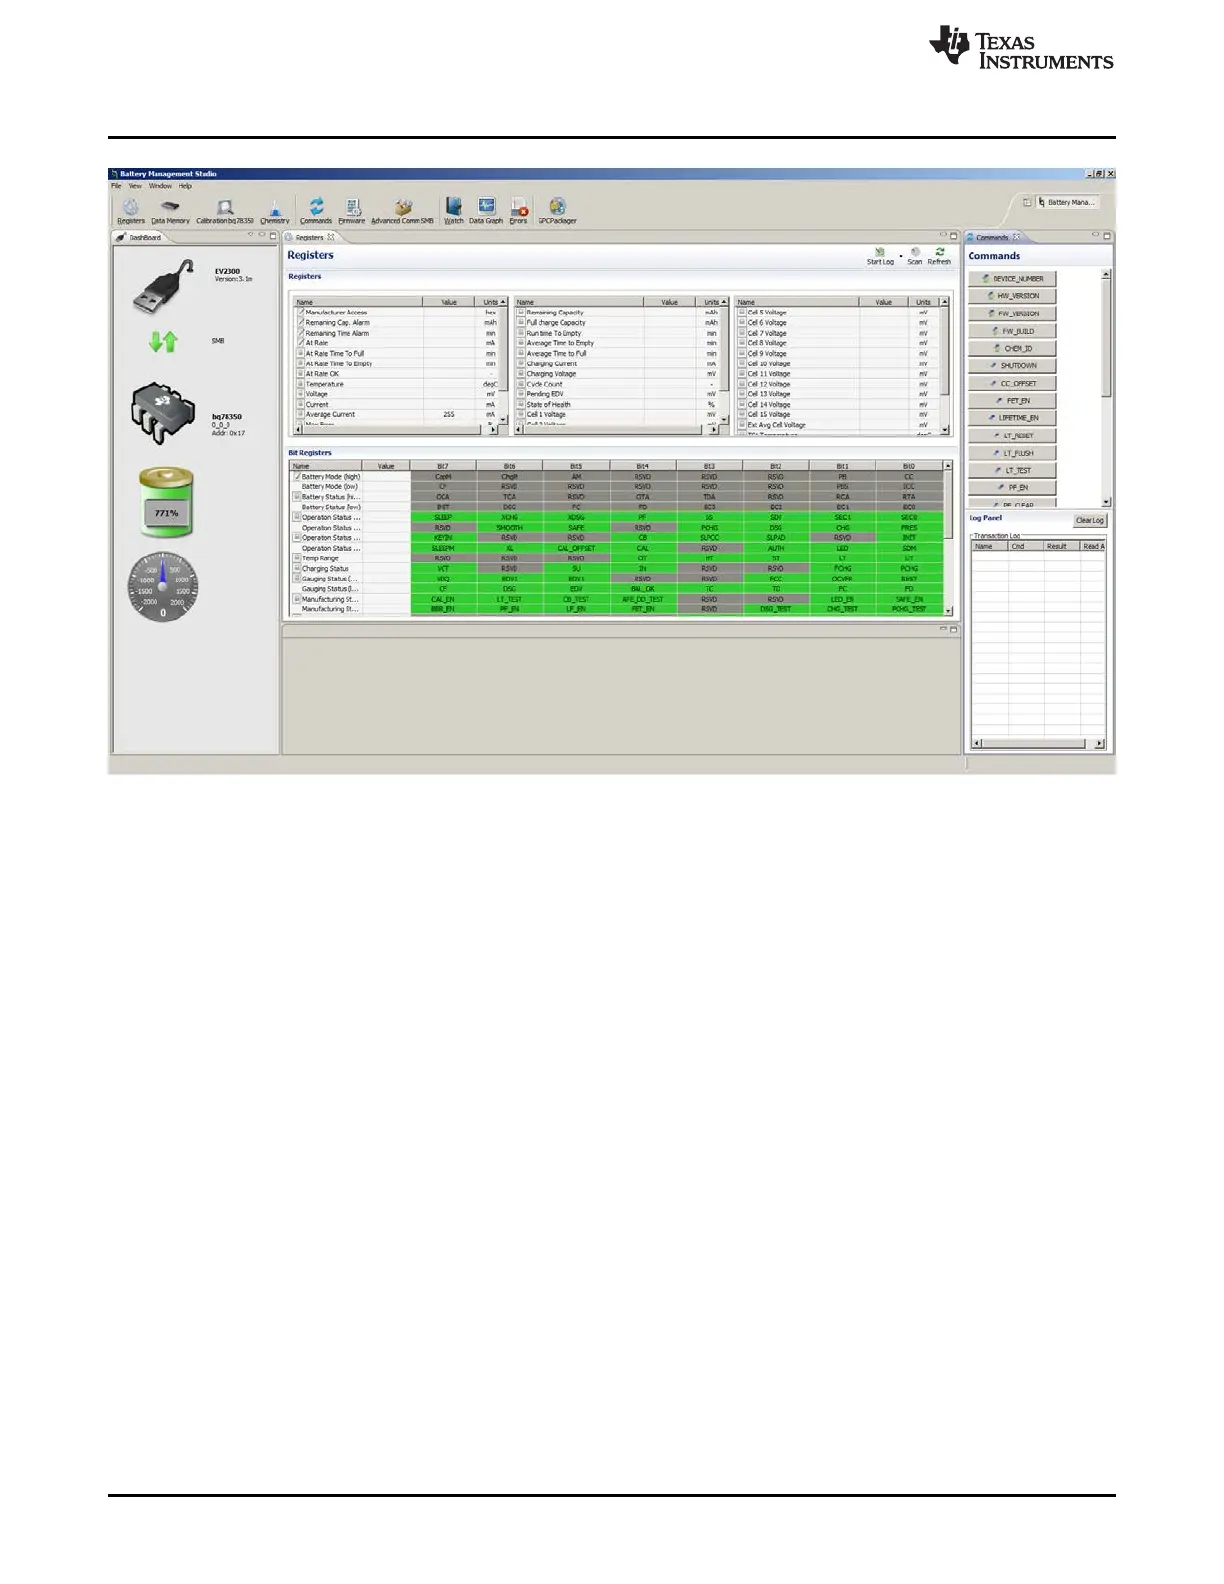Select the Registers tab
1224x1584 pixels.
[x=310, y=237]
